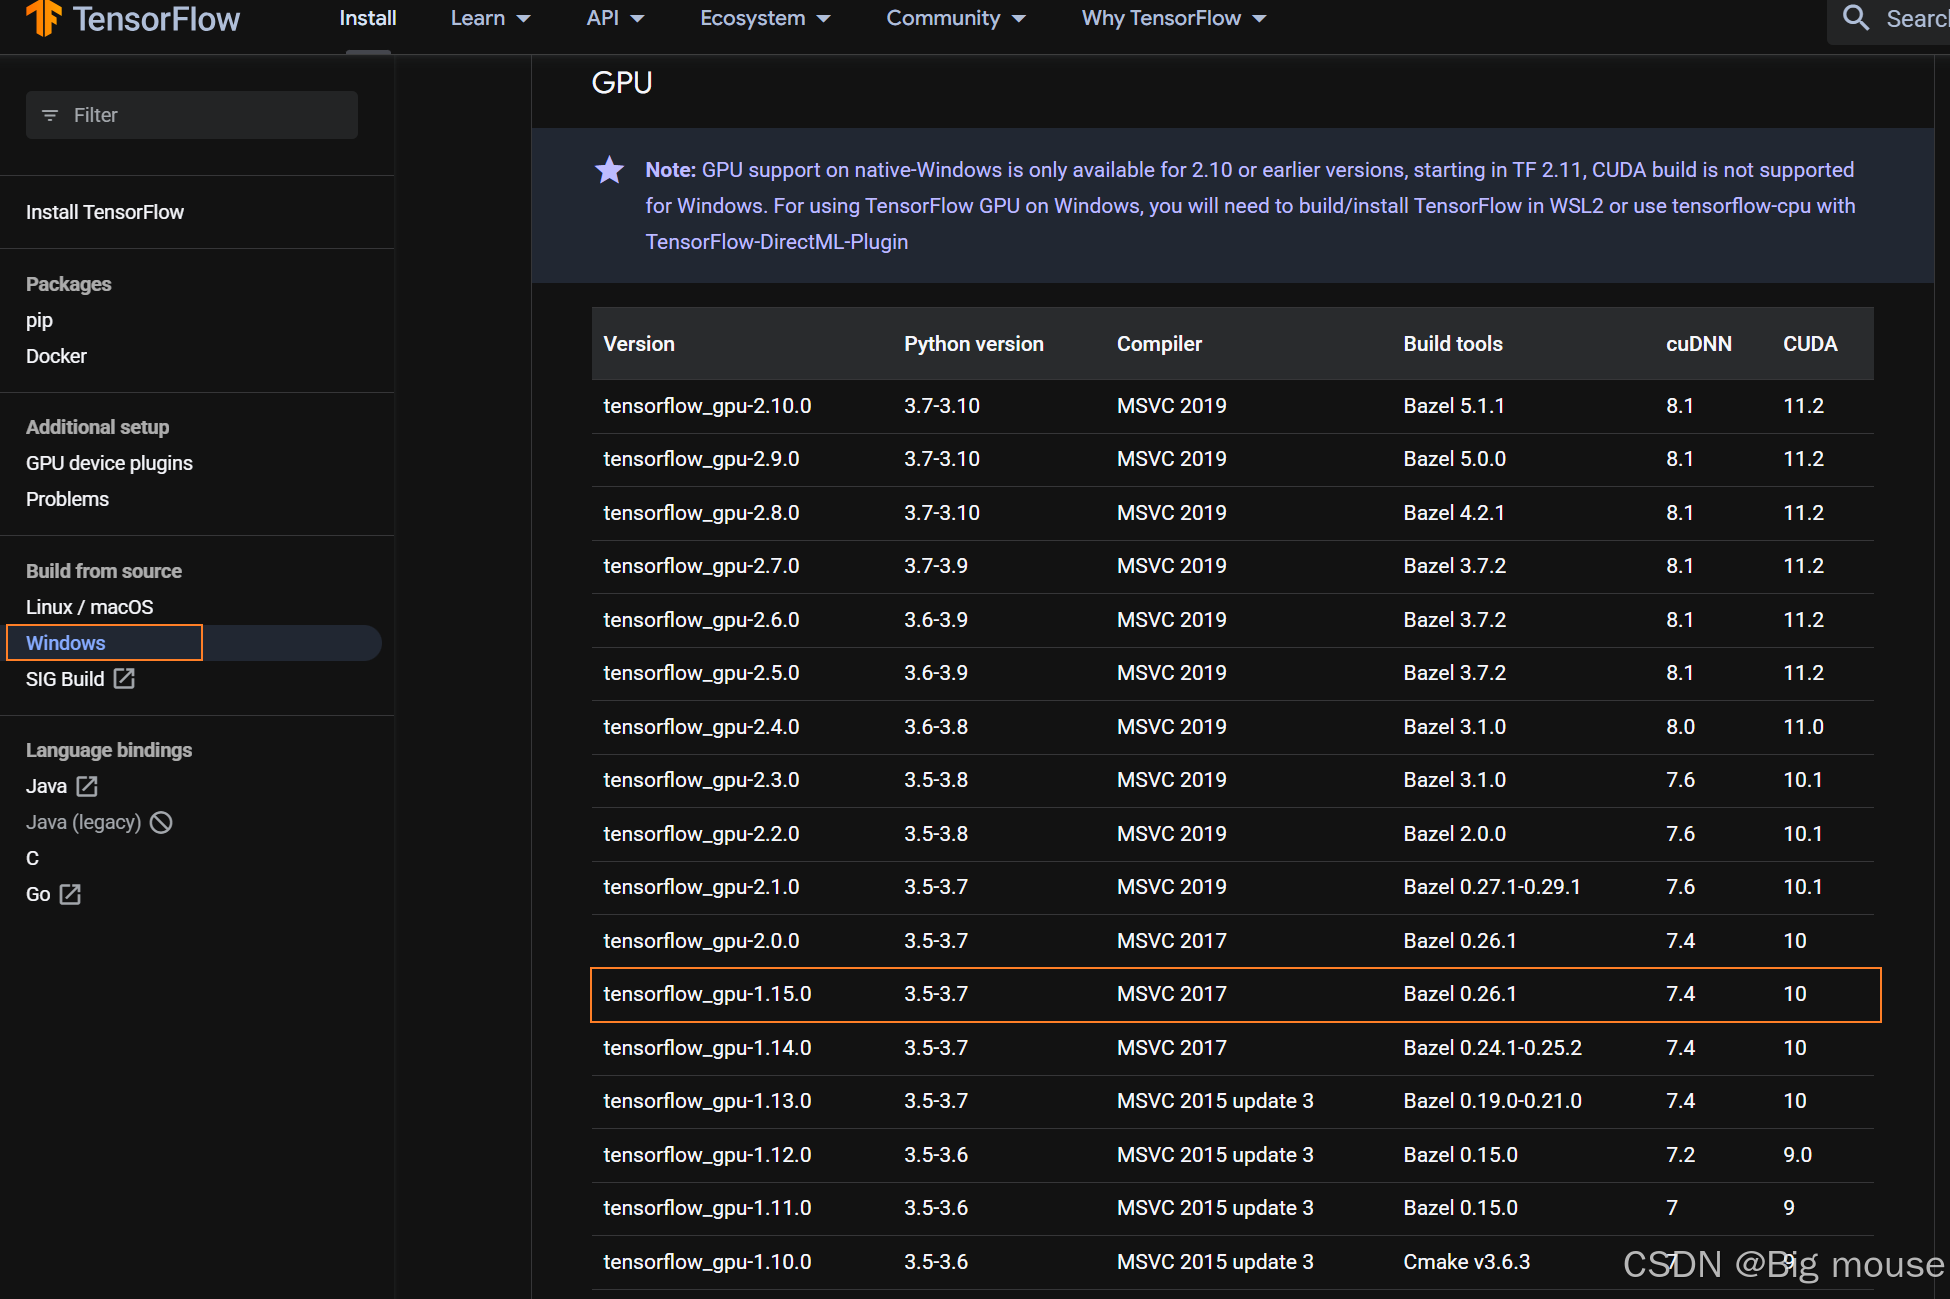The image size is (1950, 1299).
Task: Click the search magnifier icon
Action: point(1856,18)
